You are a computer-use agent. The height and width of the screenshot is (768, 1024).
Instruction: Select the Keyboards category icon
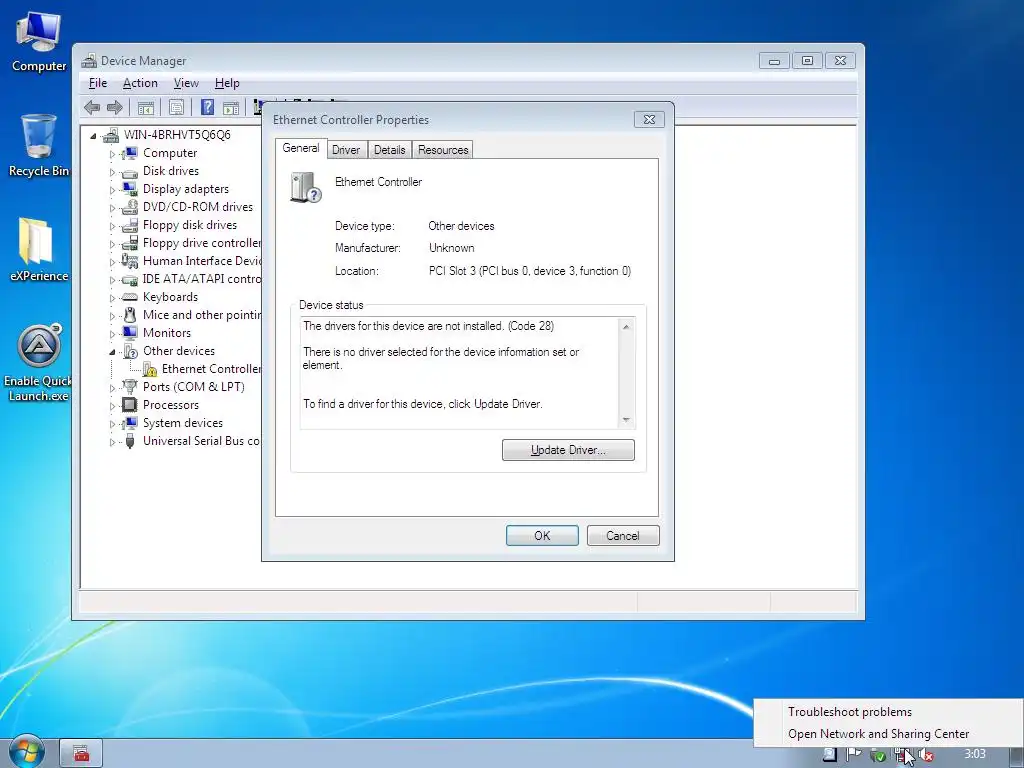tap(130, 297)
